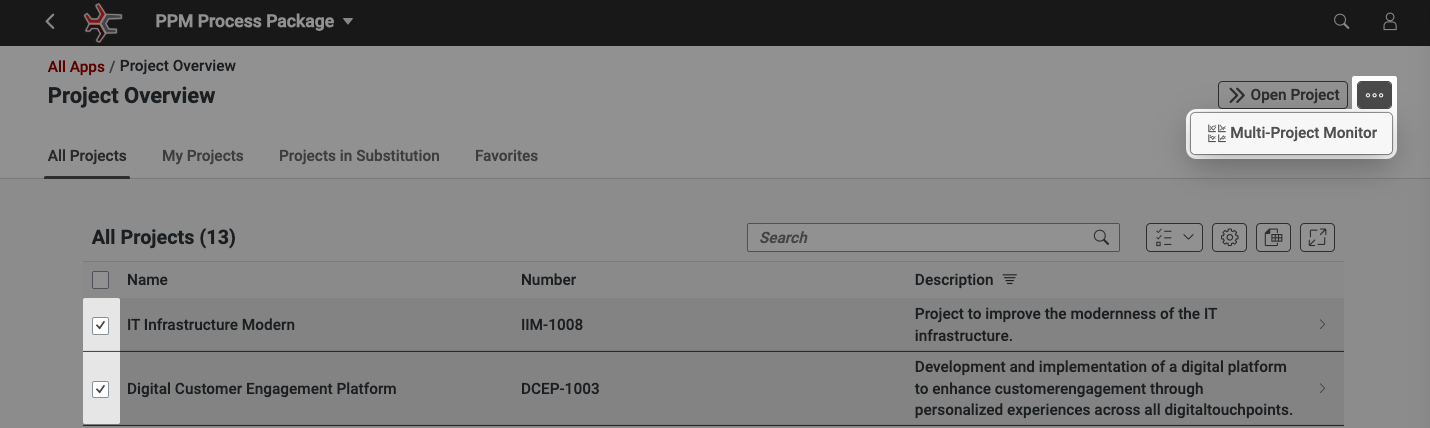Viewport: 1430px width, 428px height.
Task: Uncheck Digital Customer Engagement Platform row
Action: pyautogui.click(x=100, y=389)
